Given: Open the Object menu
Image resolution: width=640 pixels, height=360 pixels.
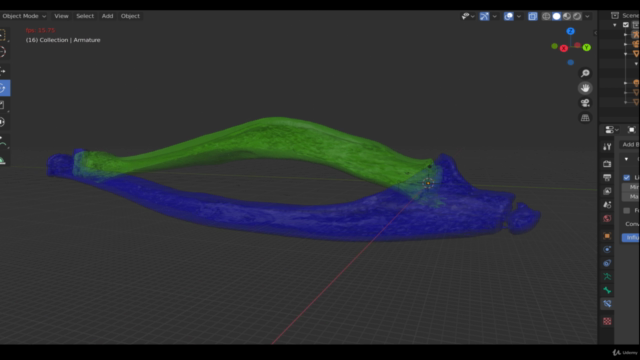Looking at the screenshot, I should coord(130,16).
